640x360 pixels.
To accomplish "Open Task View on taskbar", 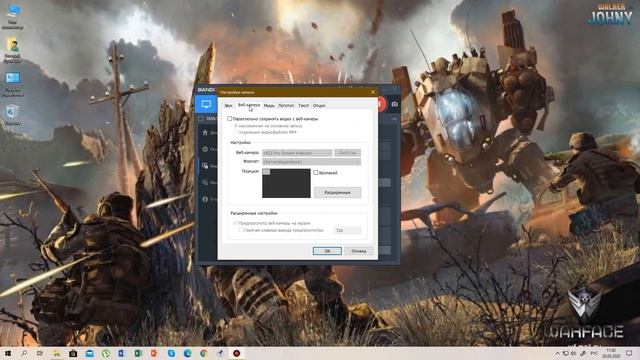I will (x=40, y=353).
